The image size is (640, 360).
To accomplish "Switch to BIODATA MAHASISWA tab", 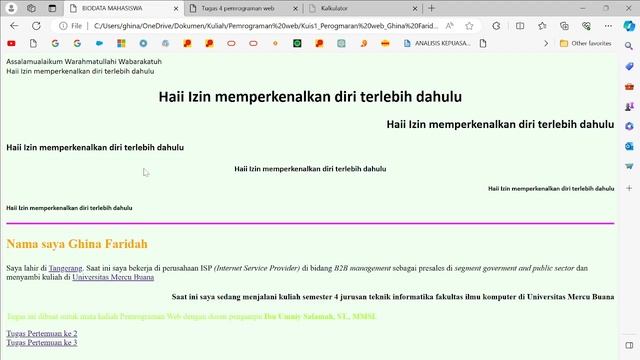I will (x=124, y=8).
